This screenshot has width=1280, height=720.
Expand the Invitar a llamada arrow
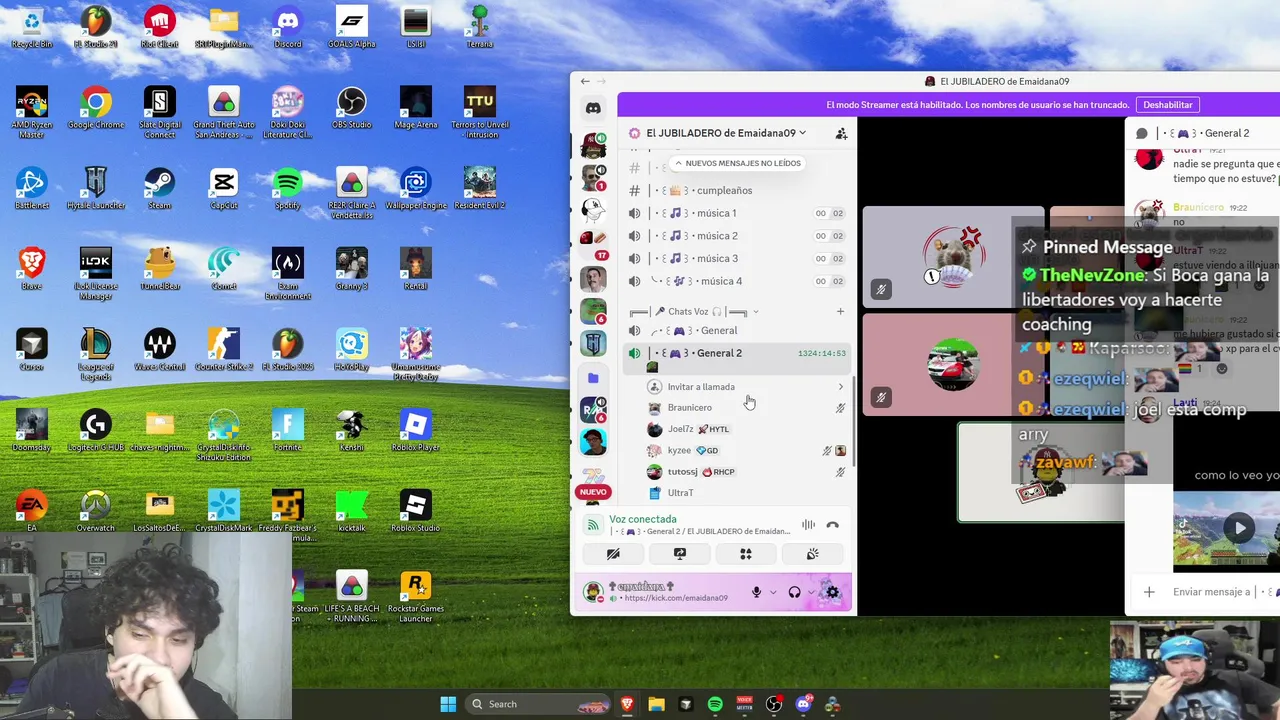pos(840,387)
